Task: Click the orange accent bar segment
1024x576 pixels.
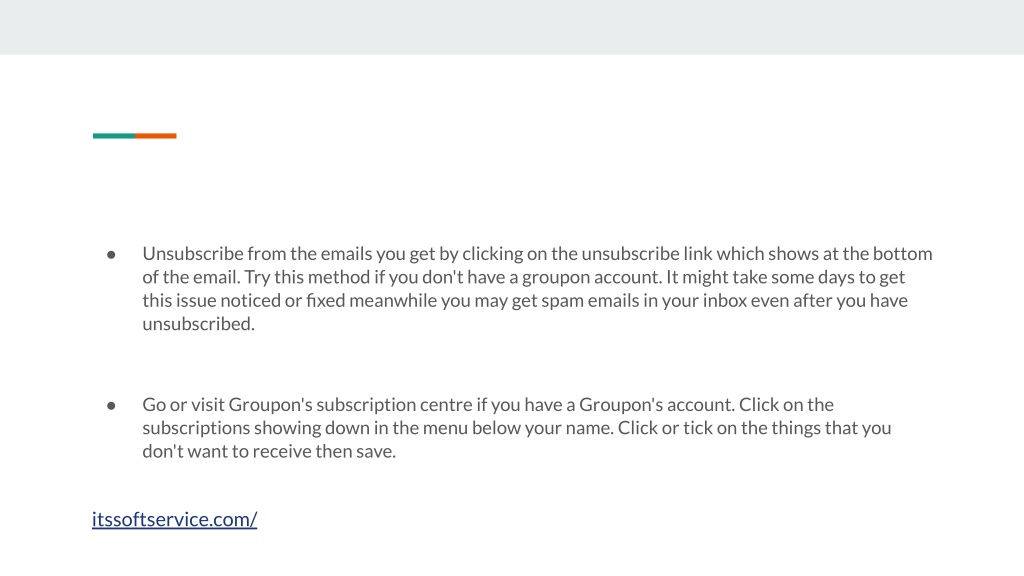Action: point(155,136)
